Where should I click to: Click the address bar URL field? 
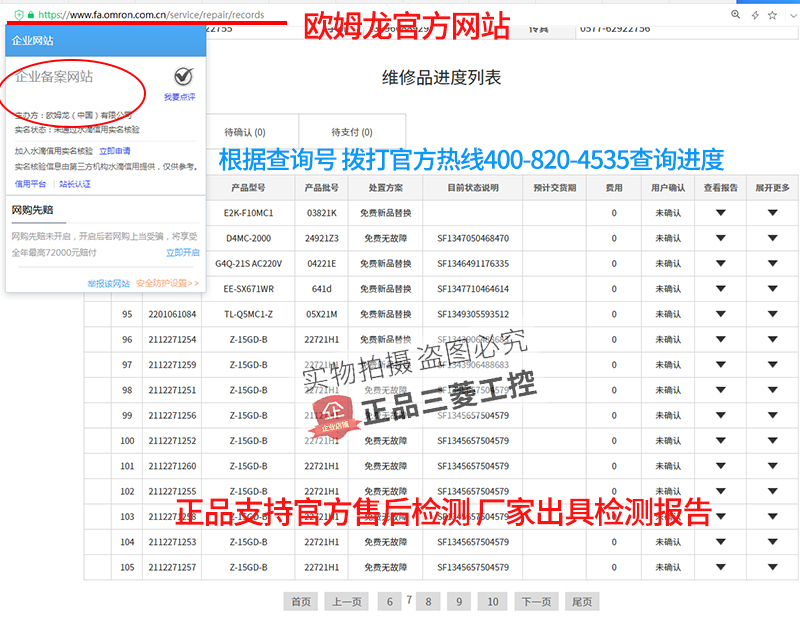(x=152, y=15)
